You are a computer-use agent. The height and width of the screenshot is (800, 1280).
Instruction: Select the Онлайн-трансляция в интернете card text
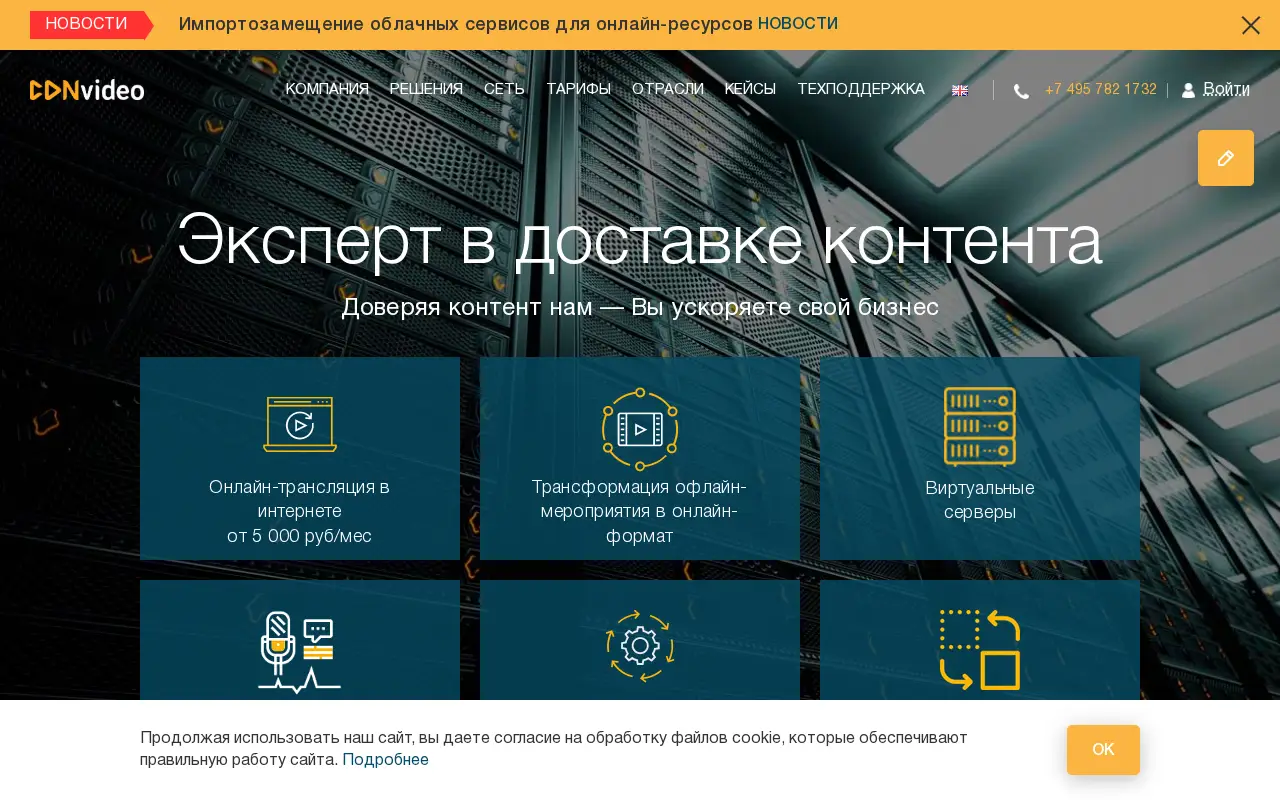click(x=300, y=512)
